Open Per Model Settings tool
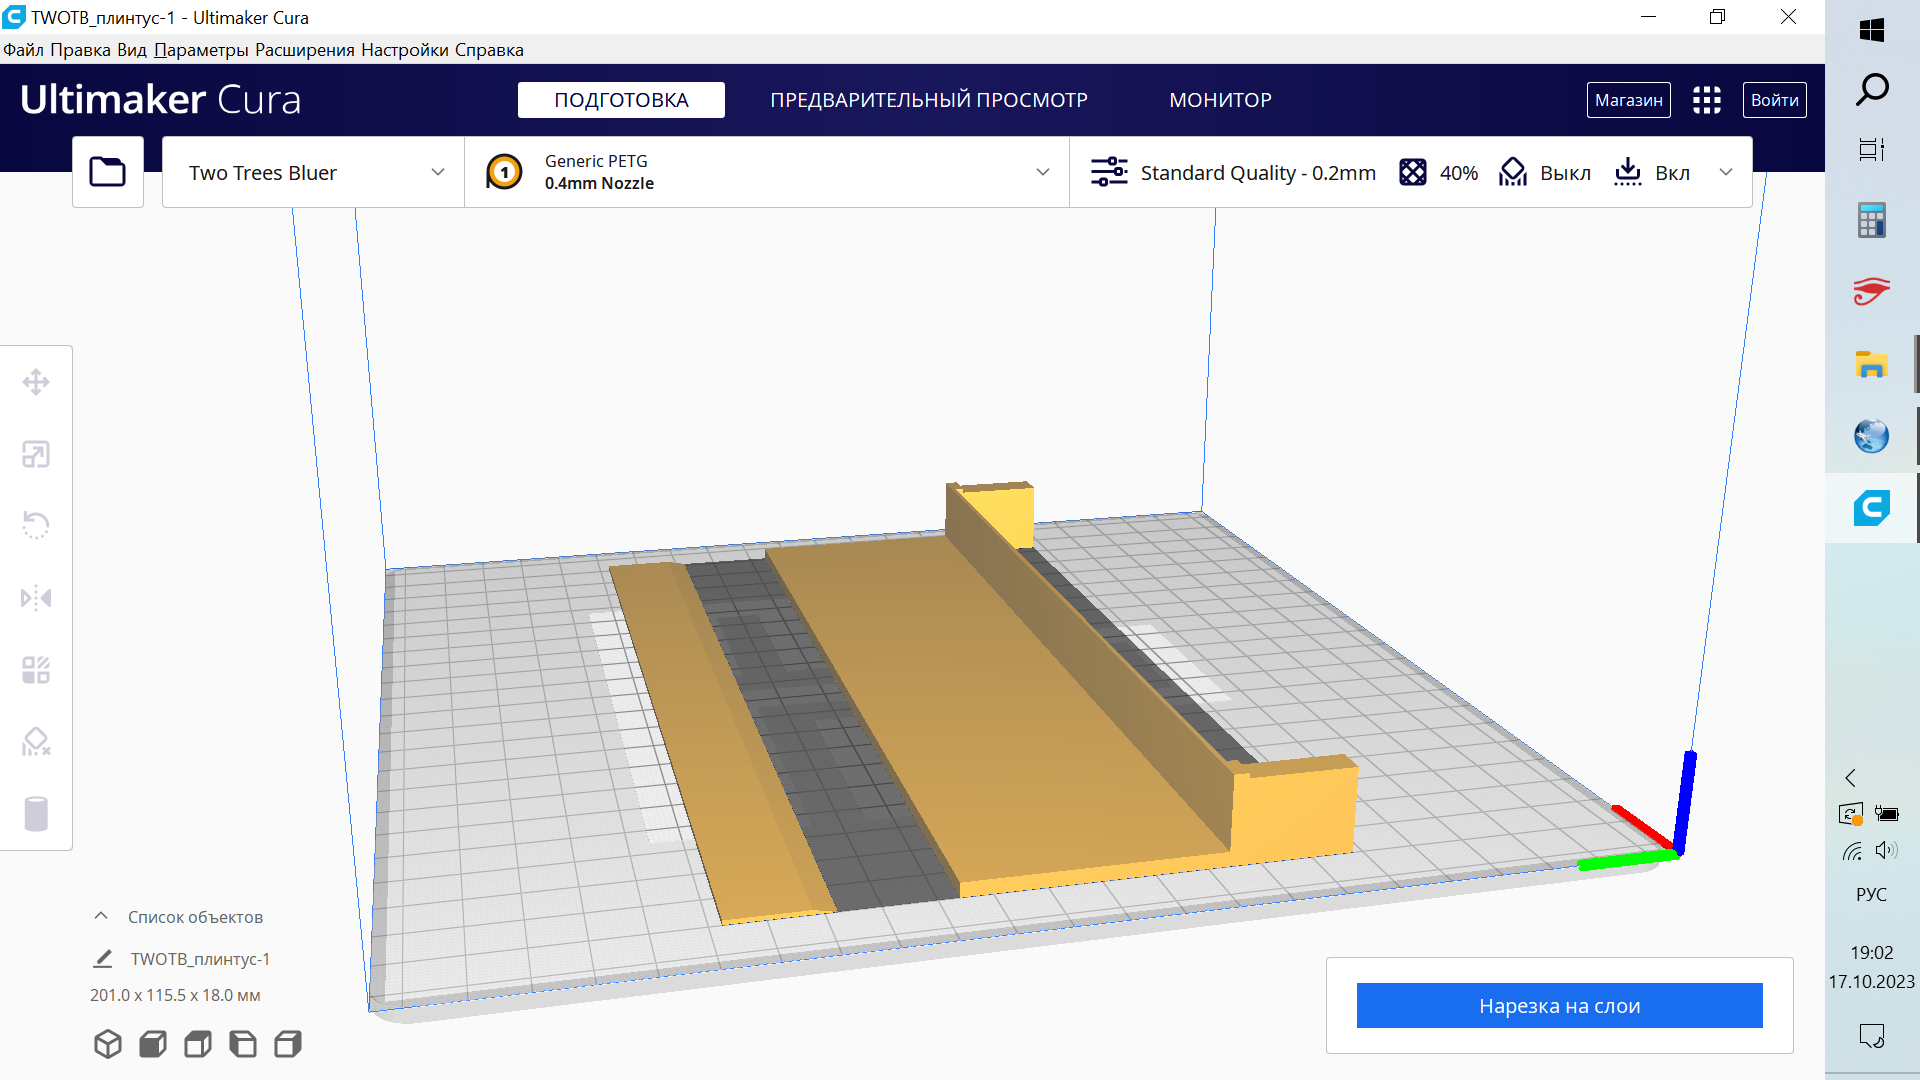The width and height of the screenshot is (1920, 1080). click(36, 670)
